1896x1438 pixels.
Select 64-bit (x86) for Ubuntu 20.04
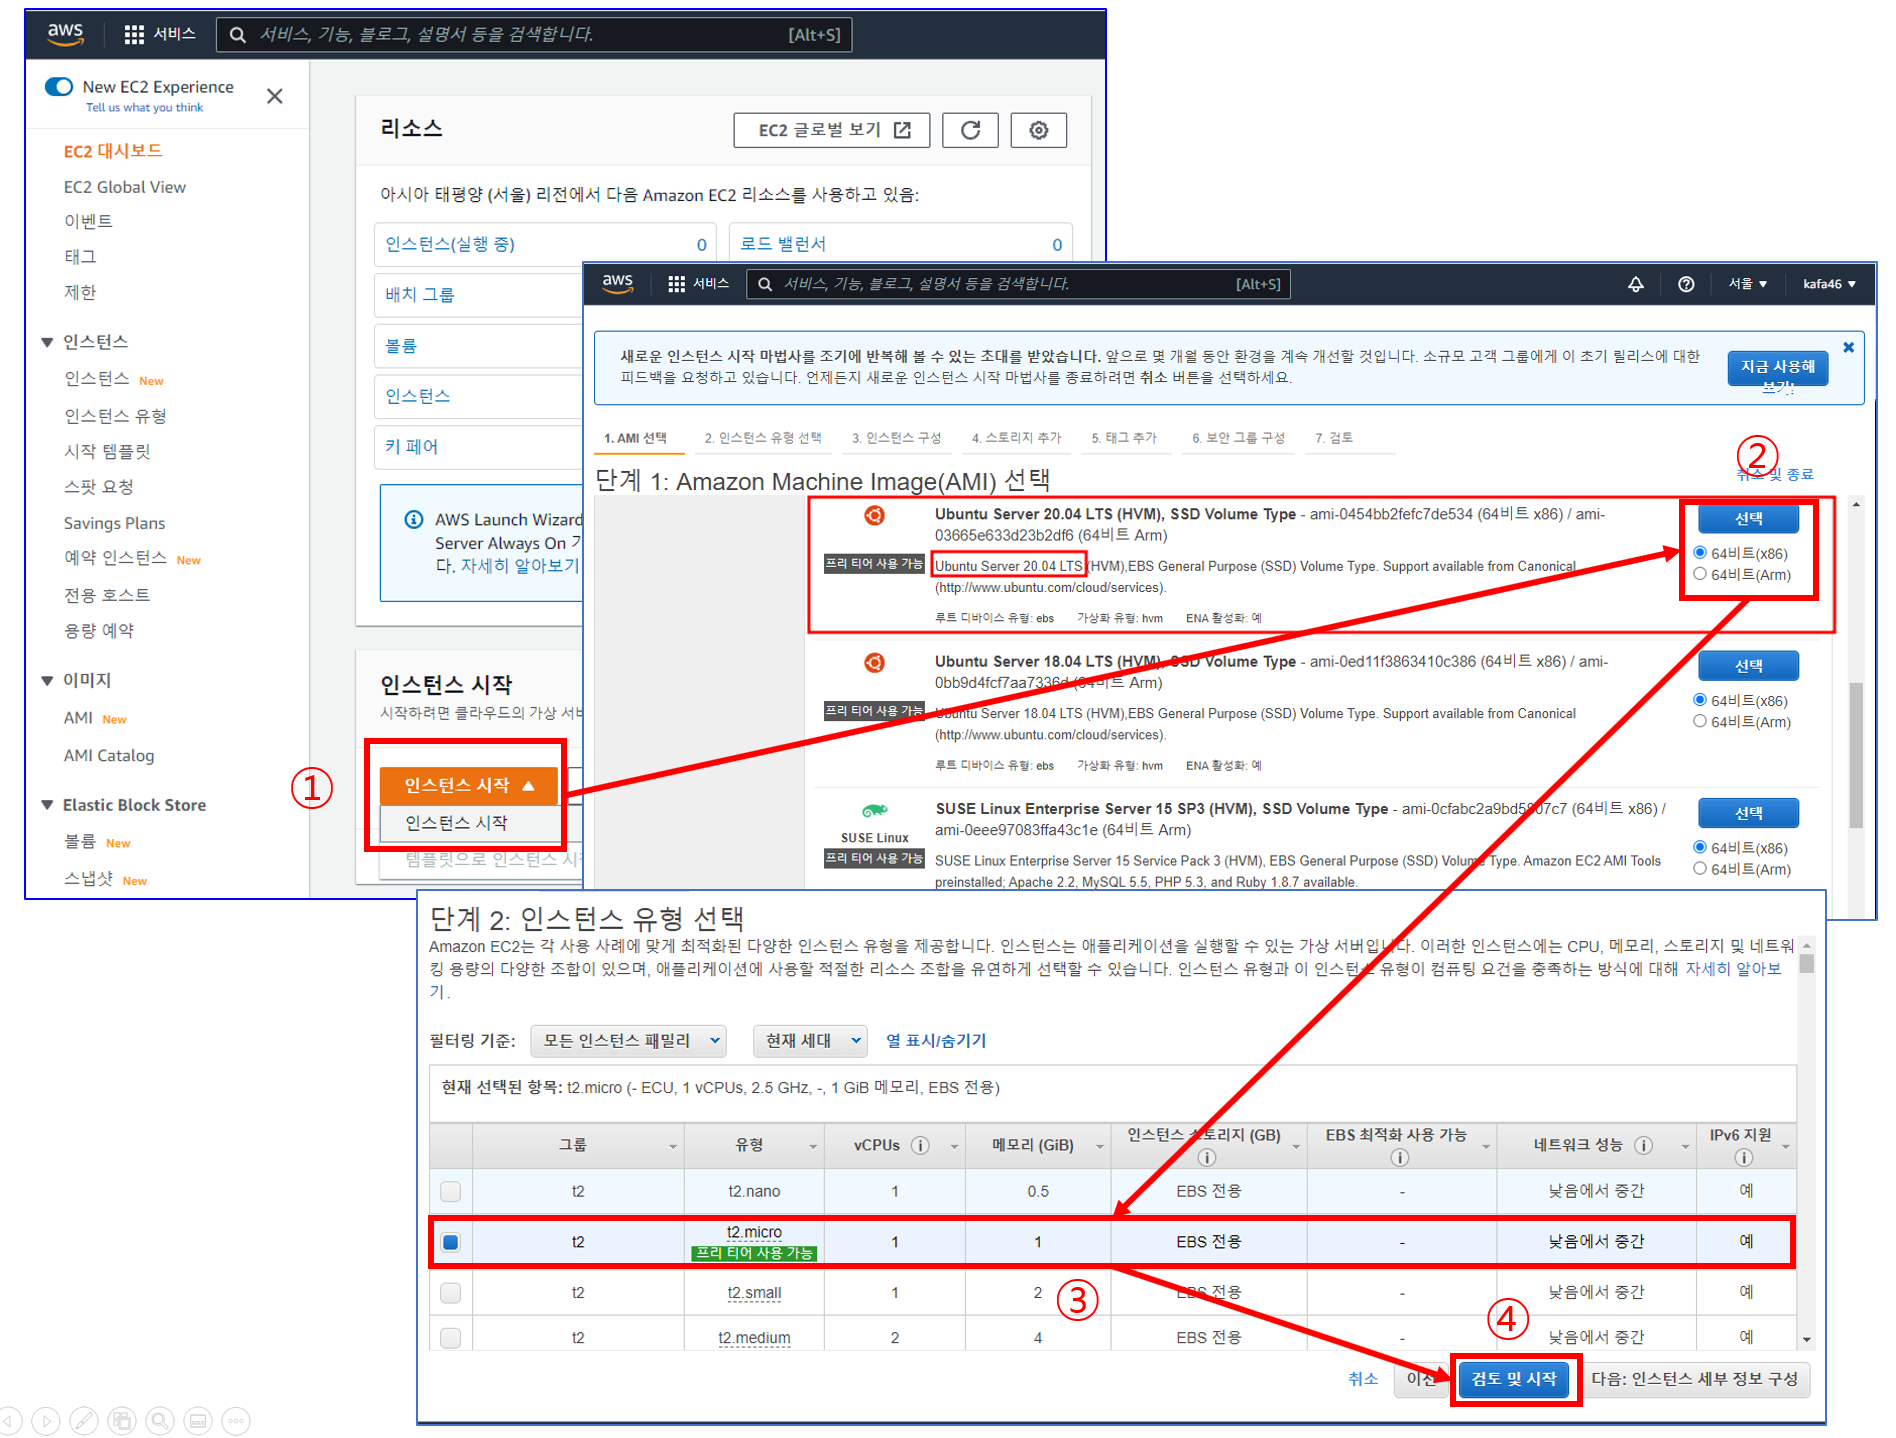[x=1699, y=553]
